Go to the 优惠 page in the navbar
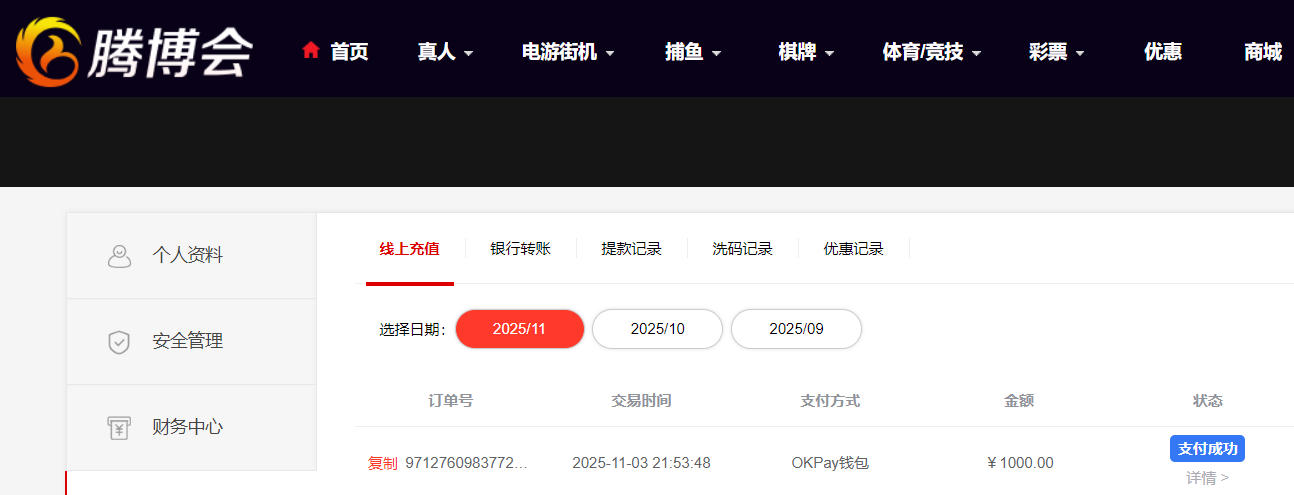 [1163, 52]
